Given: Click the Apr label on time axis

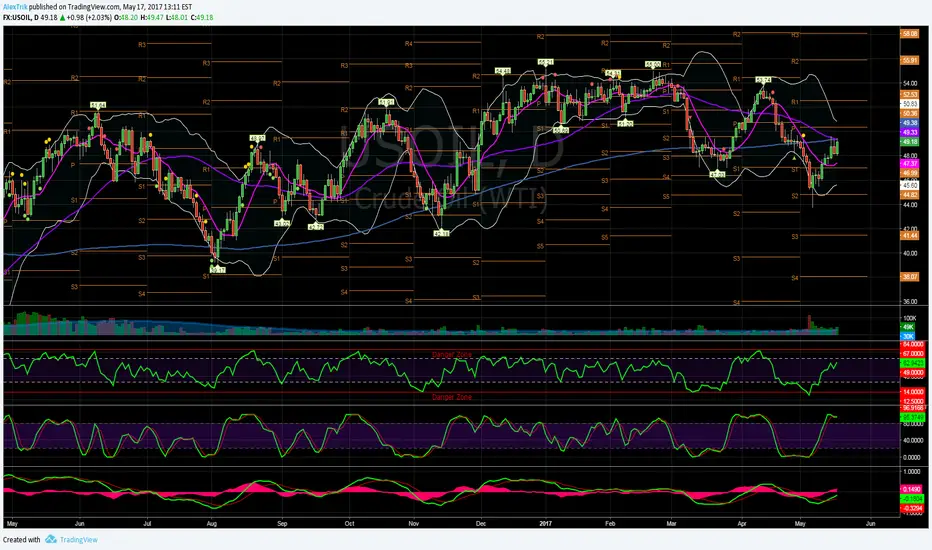Looking at the screenshot, I should (x=742, y=524).
